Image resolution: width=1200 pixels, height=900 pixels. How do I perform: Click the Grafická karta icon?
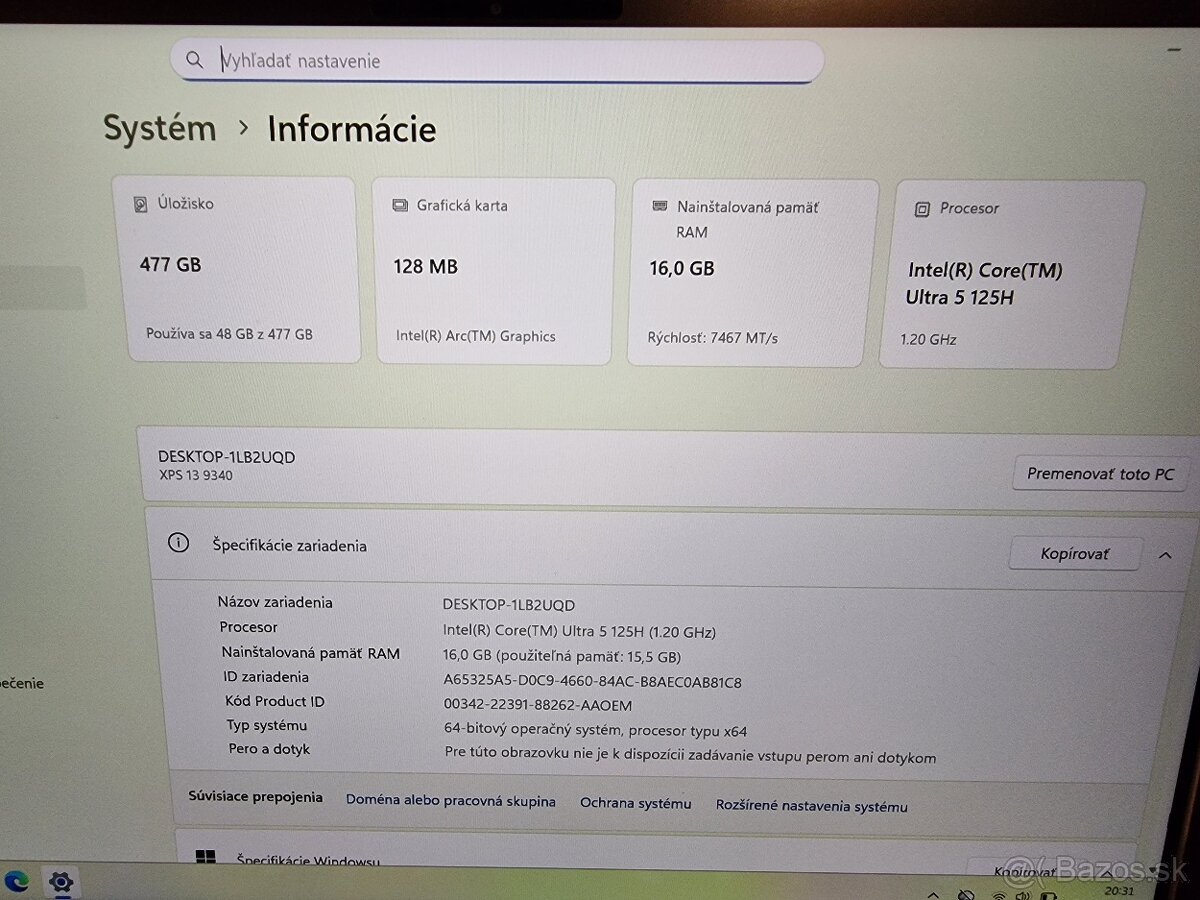402,205
